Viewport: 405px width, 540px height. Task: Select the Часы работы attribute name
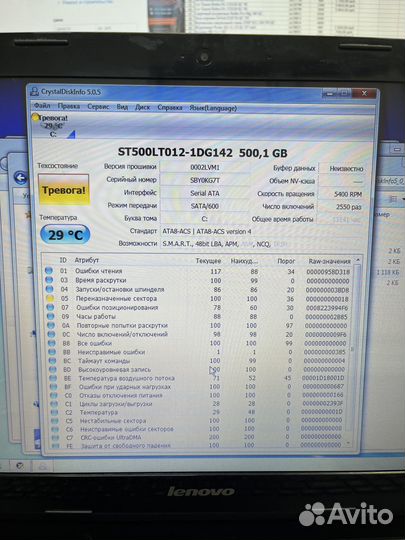pos(96,316)
